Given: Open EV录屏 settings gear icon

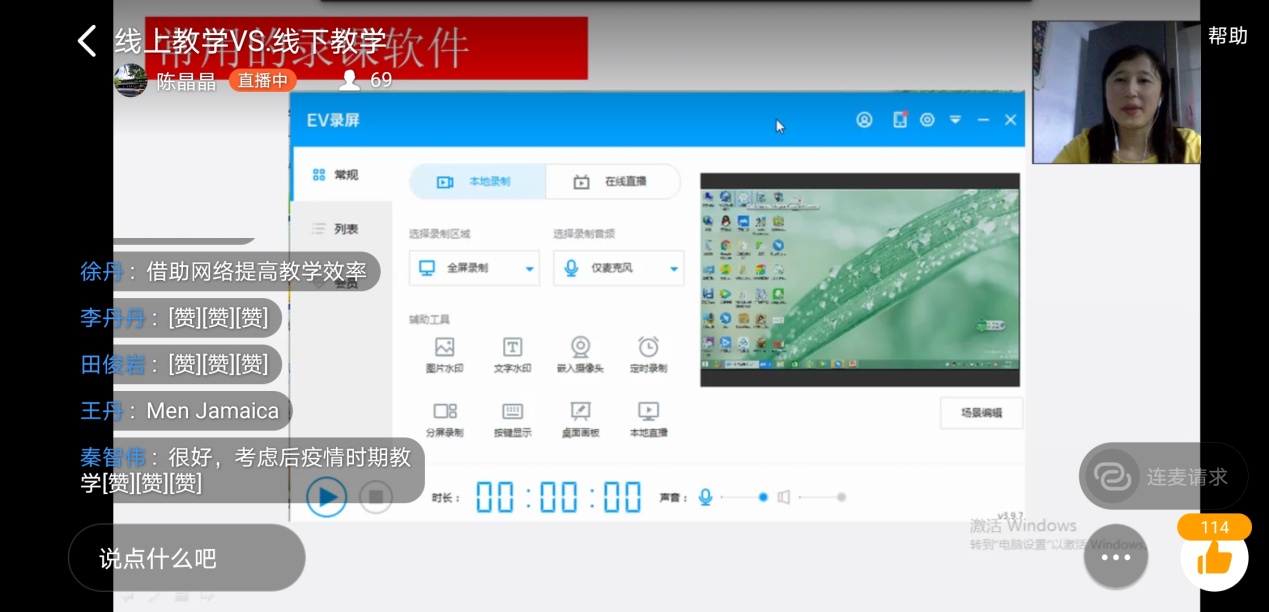Looking at the screenshot, I should [x=927, y=120].
